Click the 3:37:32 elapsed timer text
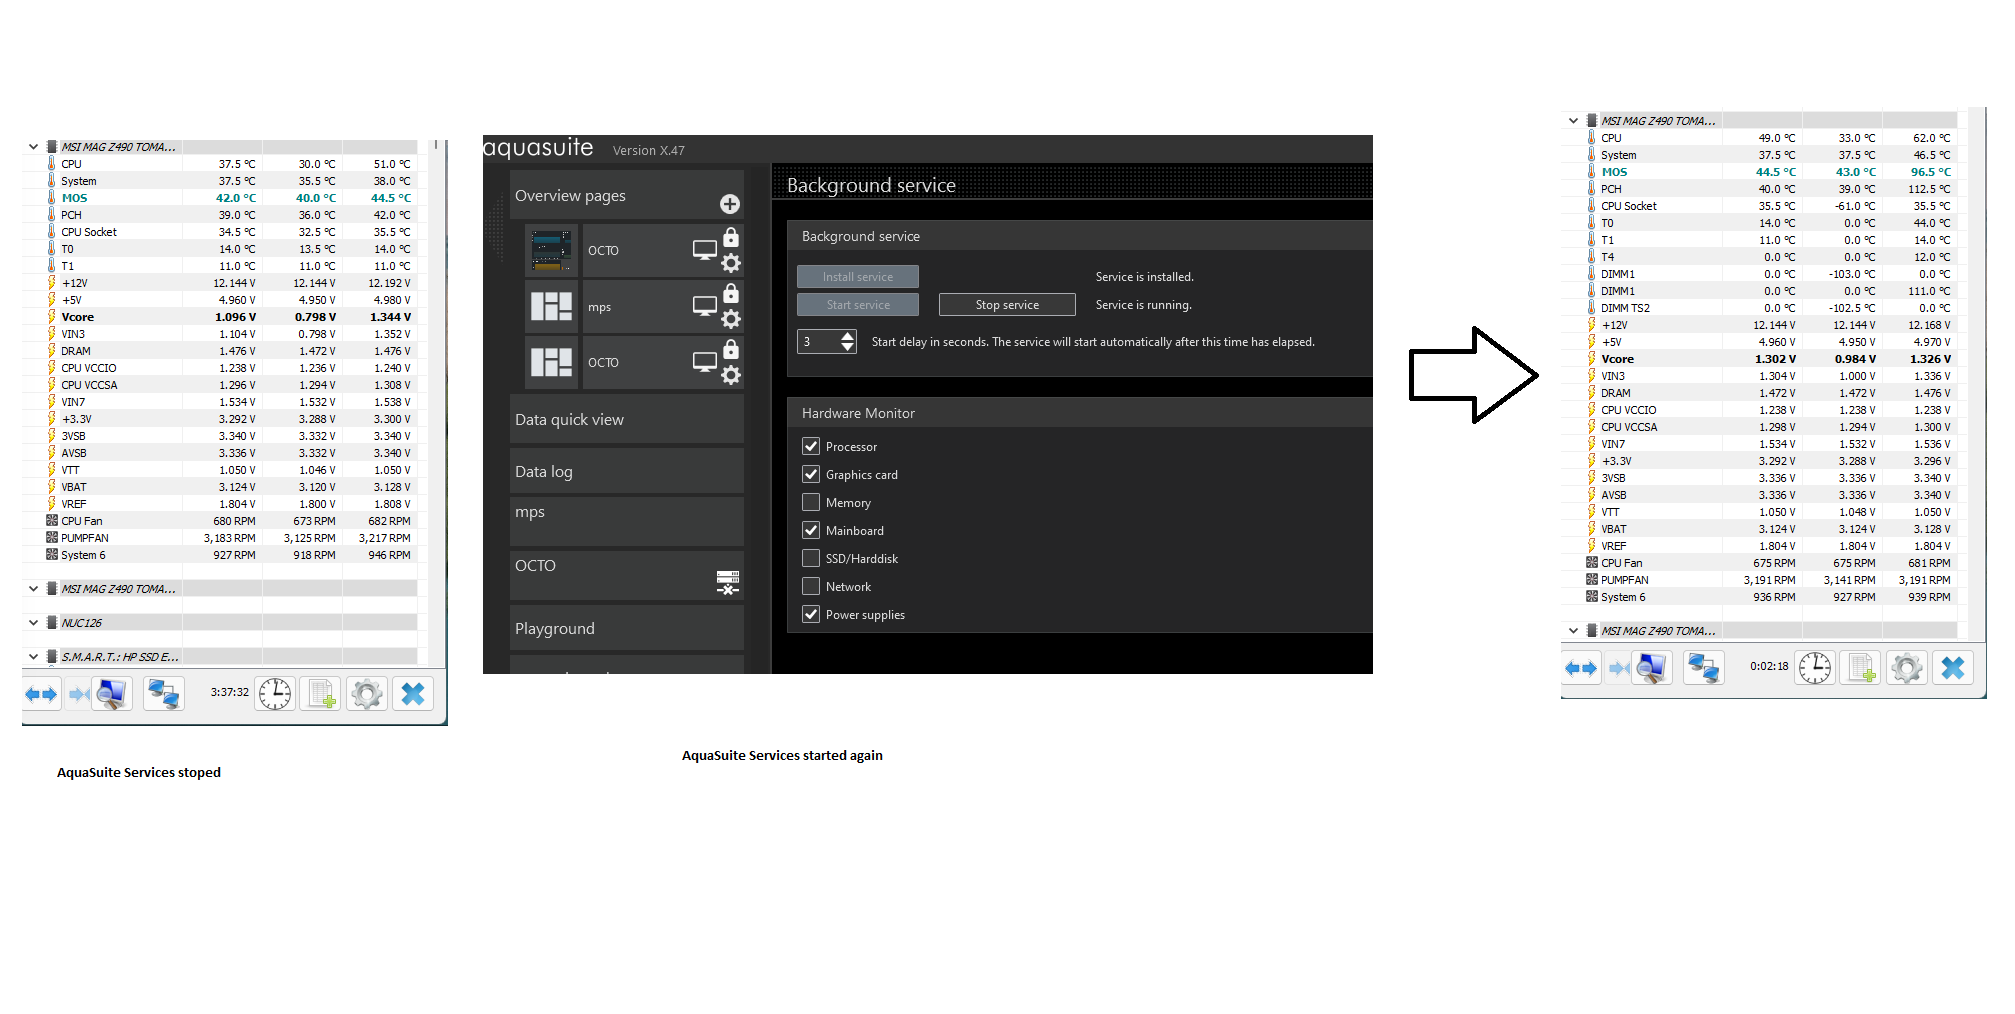The height and width of the screenshot is (1014, 2015). tap(230, 692)
